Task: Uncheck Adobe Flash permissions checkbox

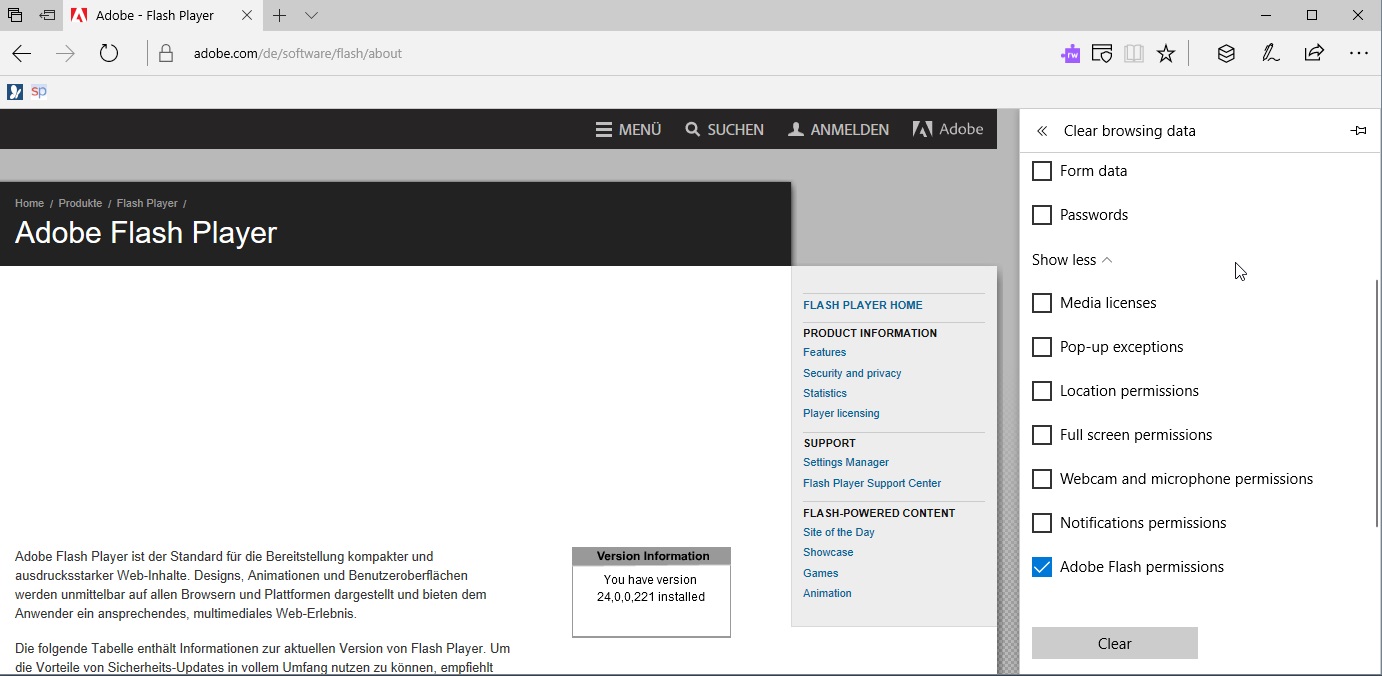Action: click(x=1042, y=567)
